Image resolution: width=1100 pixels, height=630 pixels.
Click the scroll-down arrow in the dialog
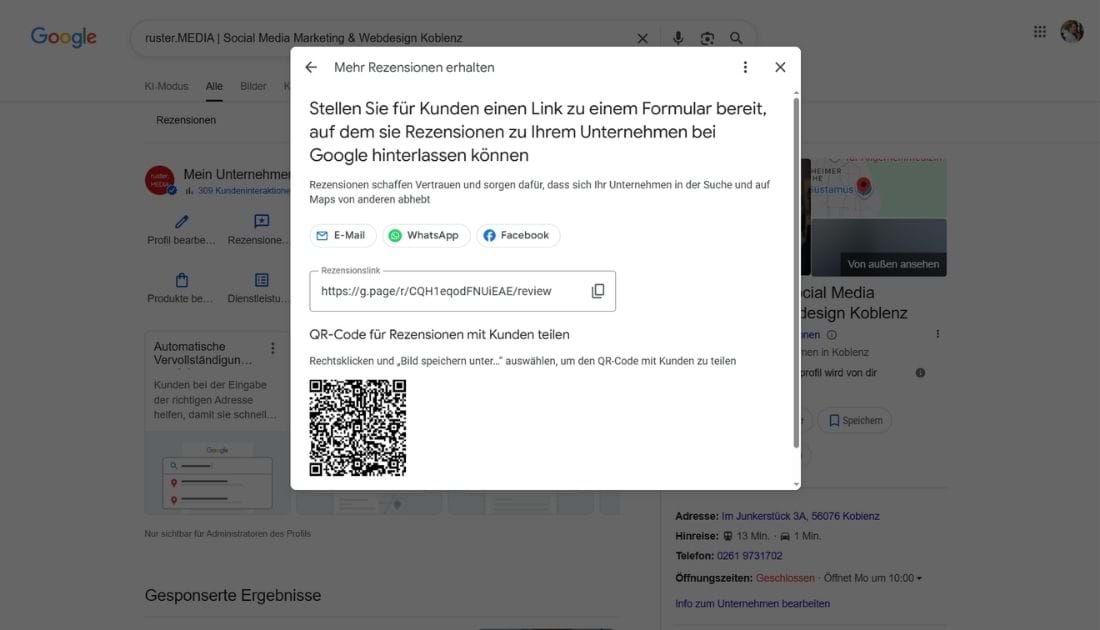[x=796, y=484]
